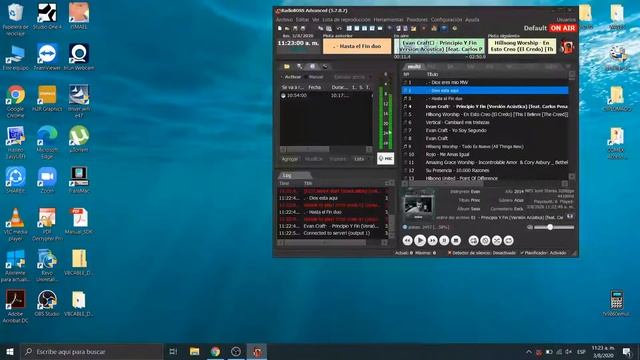Click the now-playing track box Evan Craft

tap(439, 46)
